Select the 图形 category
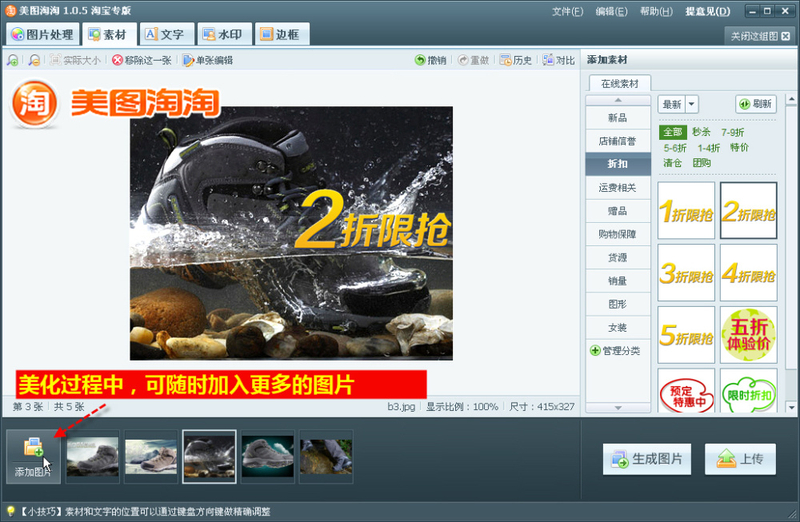 point(617,304)
